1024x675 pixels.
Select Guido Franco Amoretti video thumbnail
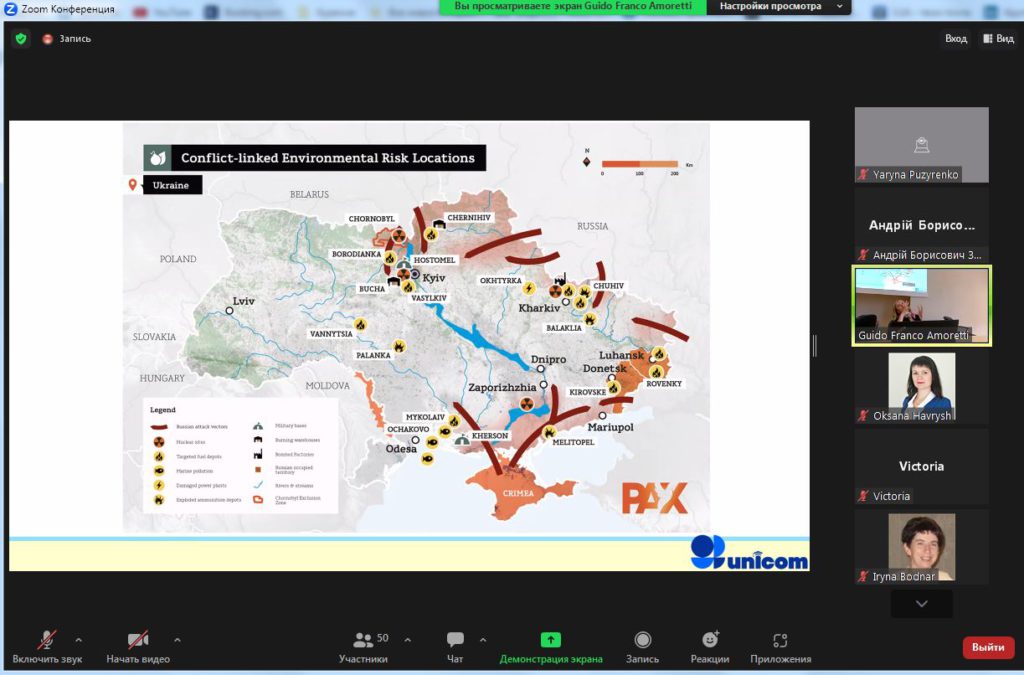[x=921, y=305]
